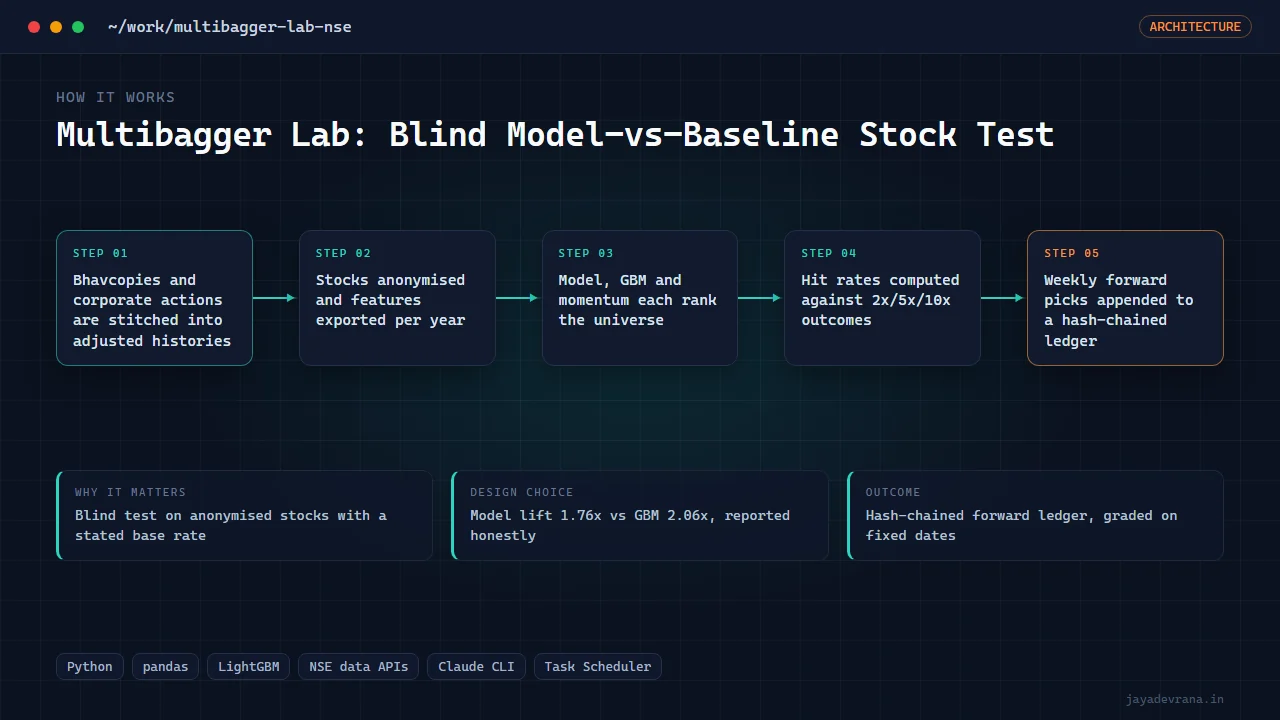Click the yellow minimize dot in title bar
Image resolution: width=1280 pixels, height=720 pixels.
pos(56,27)
